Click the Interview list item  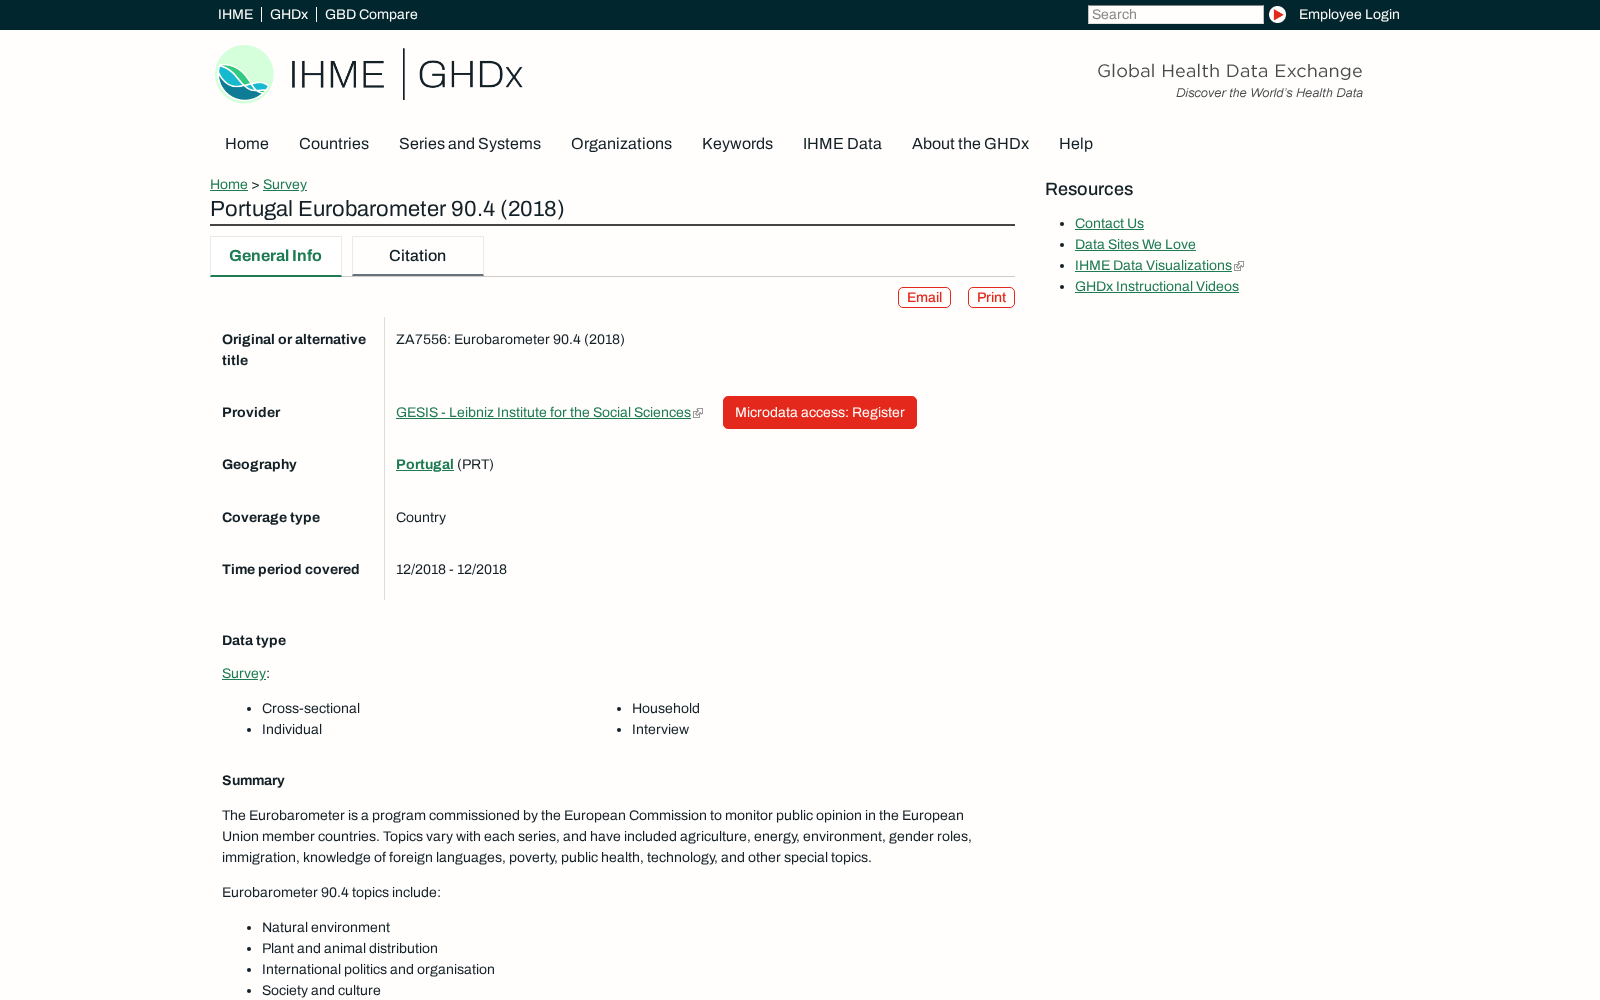click(x=660, y=729)
